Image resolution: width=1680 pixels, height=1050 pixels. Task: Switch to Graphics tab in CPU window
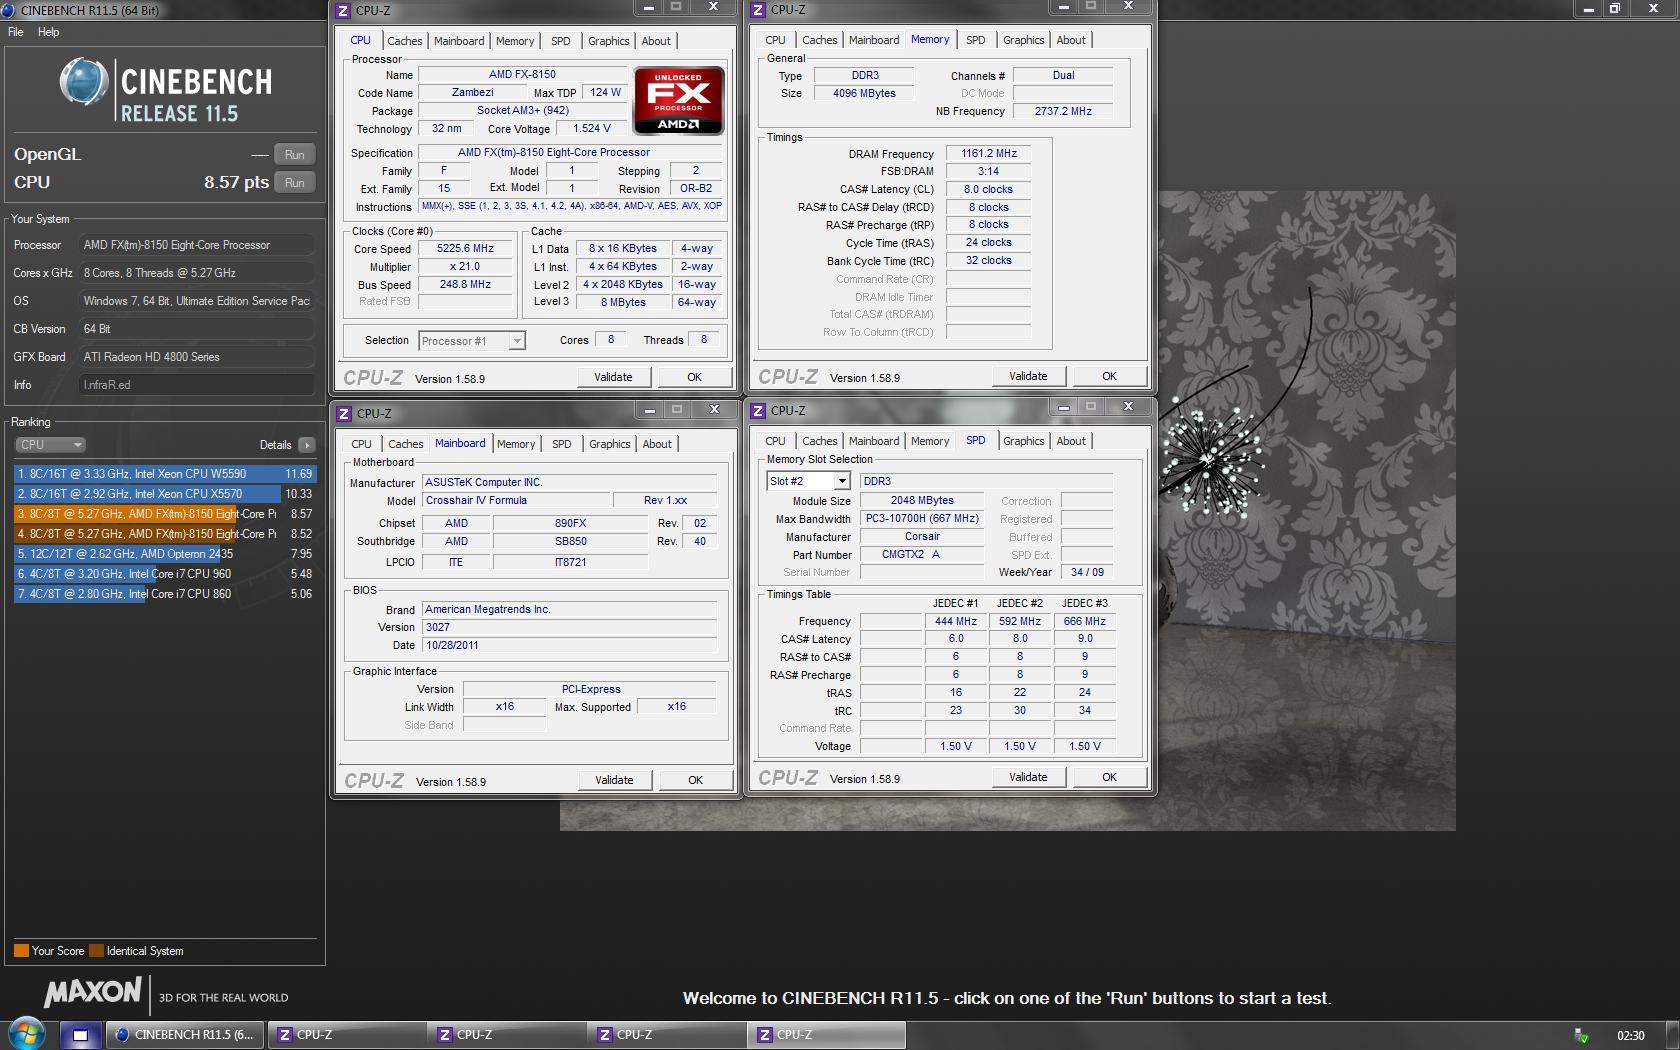(609, 41)
